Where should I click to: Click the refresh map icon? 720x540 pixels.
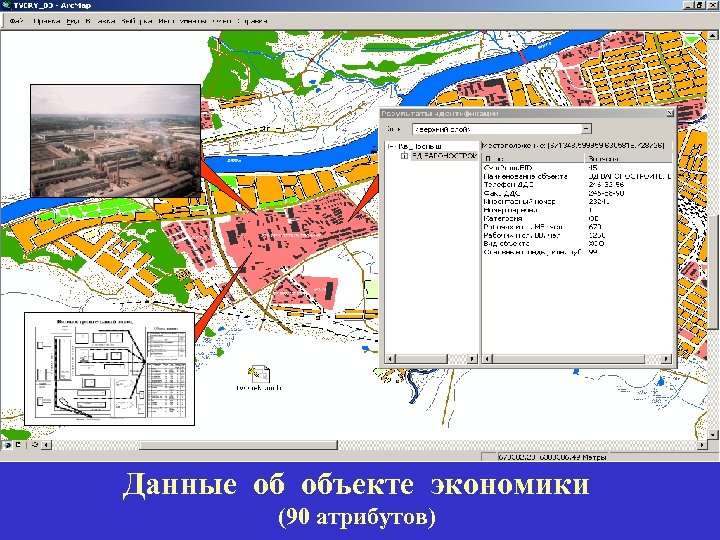click(35, 444)
